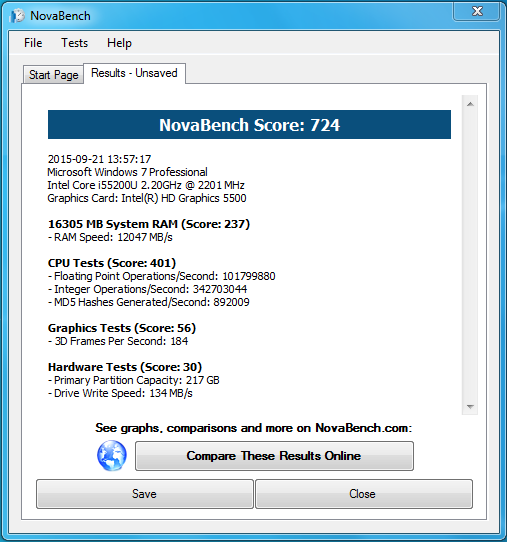
Task: Click the results vertical scrollbar track
Action: [x=470, y=255]
